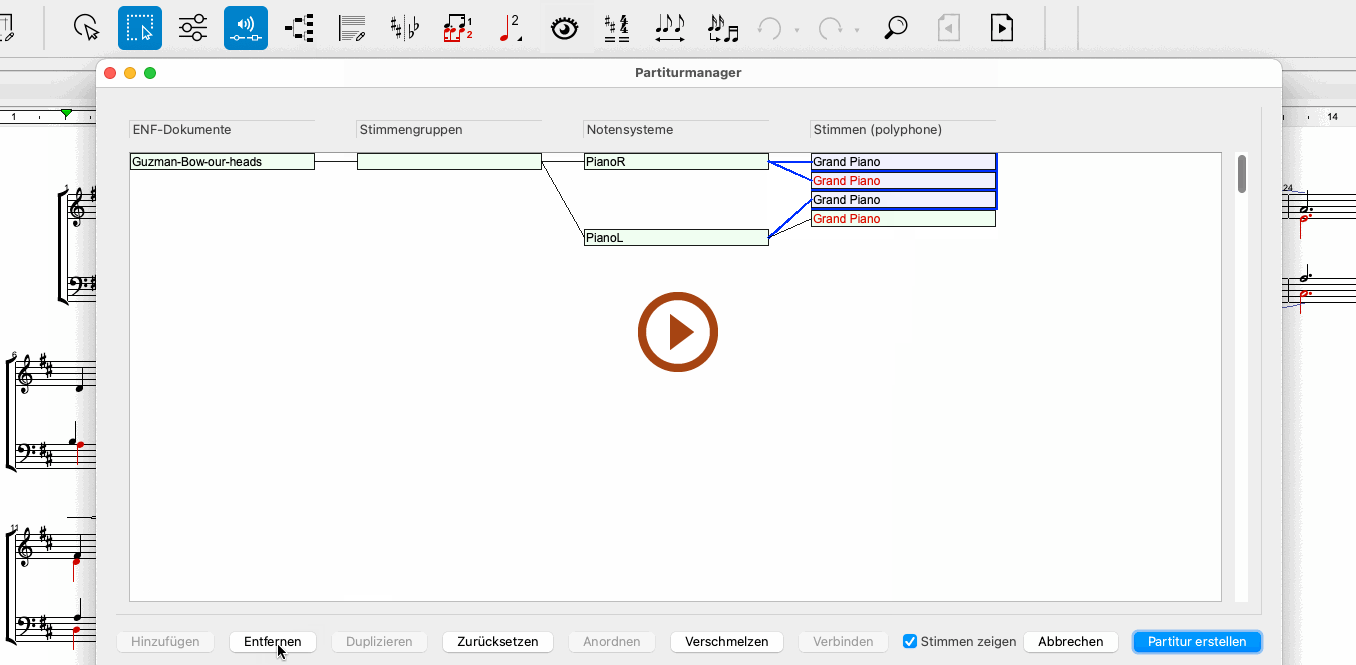
Task: Open the undo history dropdown arrow
Action: [797, 30]
